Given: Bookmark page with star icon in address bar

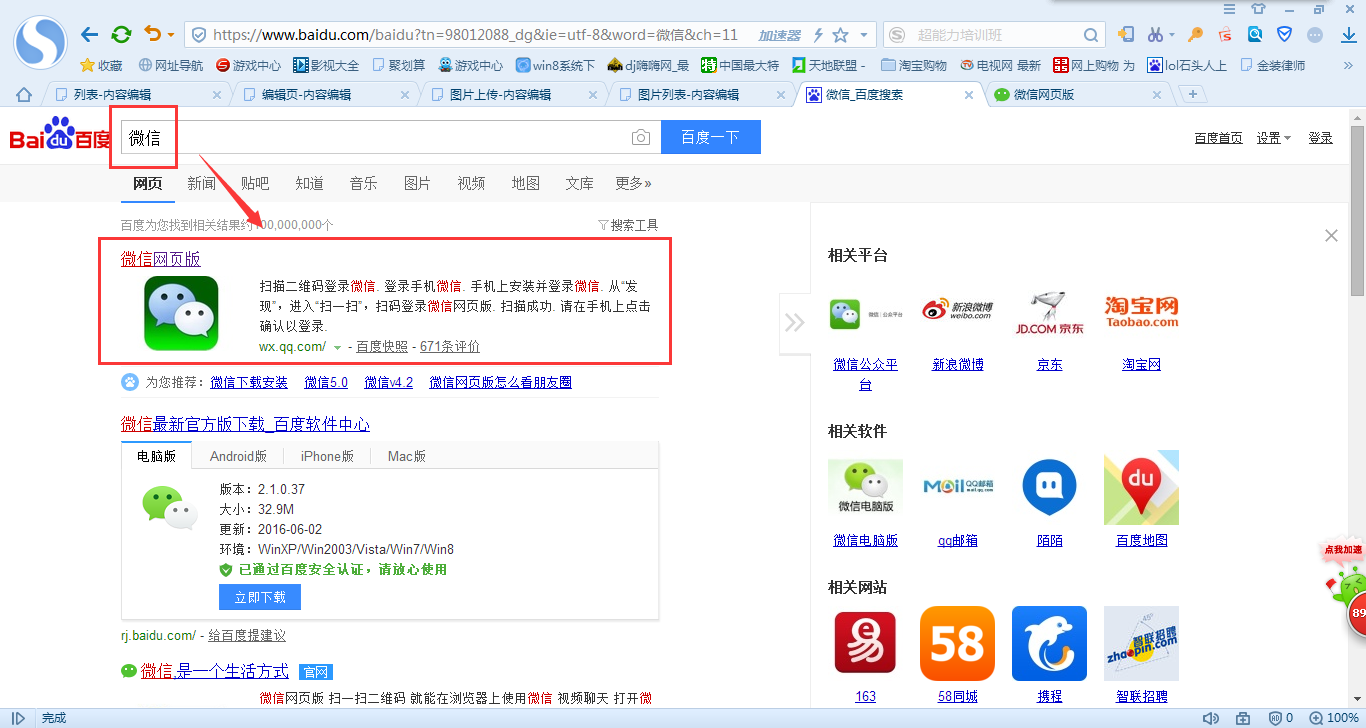Looking at the screenshot, I should coord(841,35).
